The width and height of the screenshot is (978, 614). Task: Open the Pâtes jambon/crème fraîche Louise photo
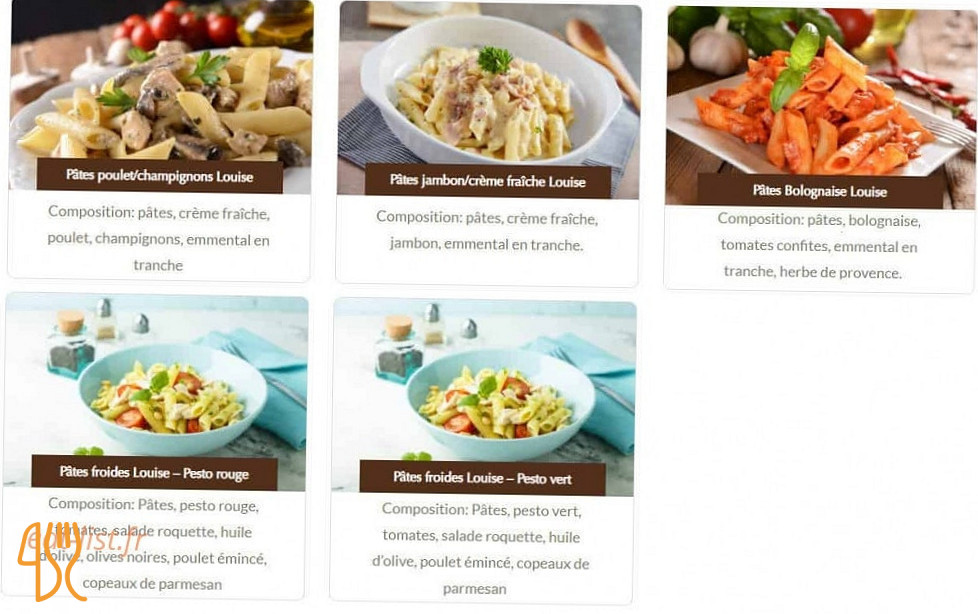click(x=490, y=98)
